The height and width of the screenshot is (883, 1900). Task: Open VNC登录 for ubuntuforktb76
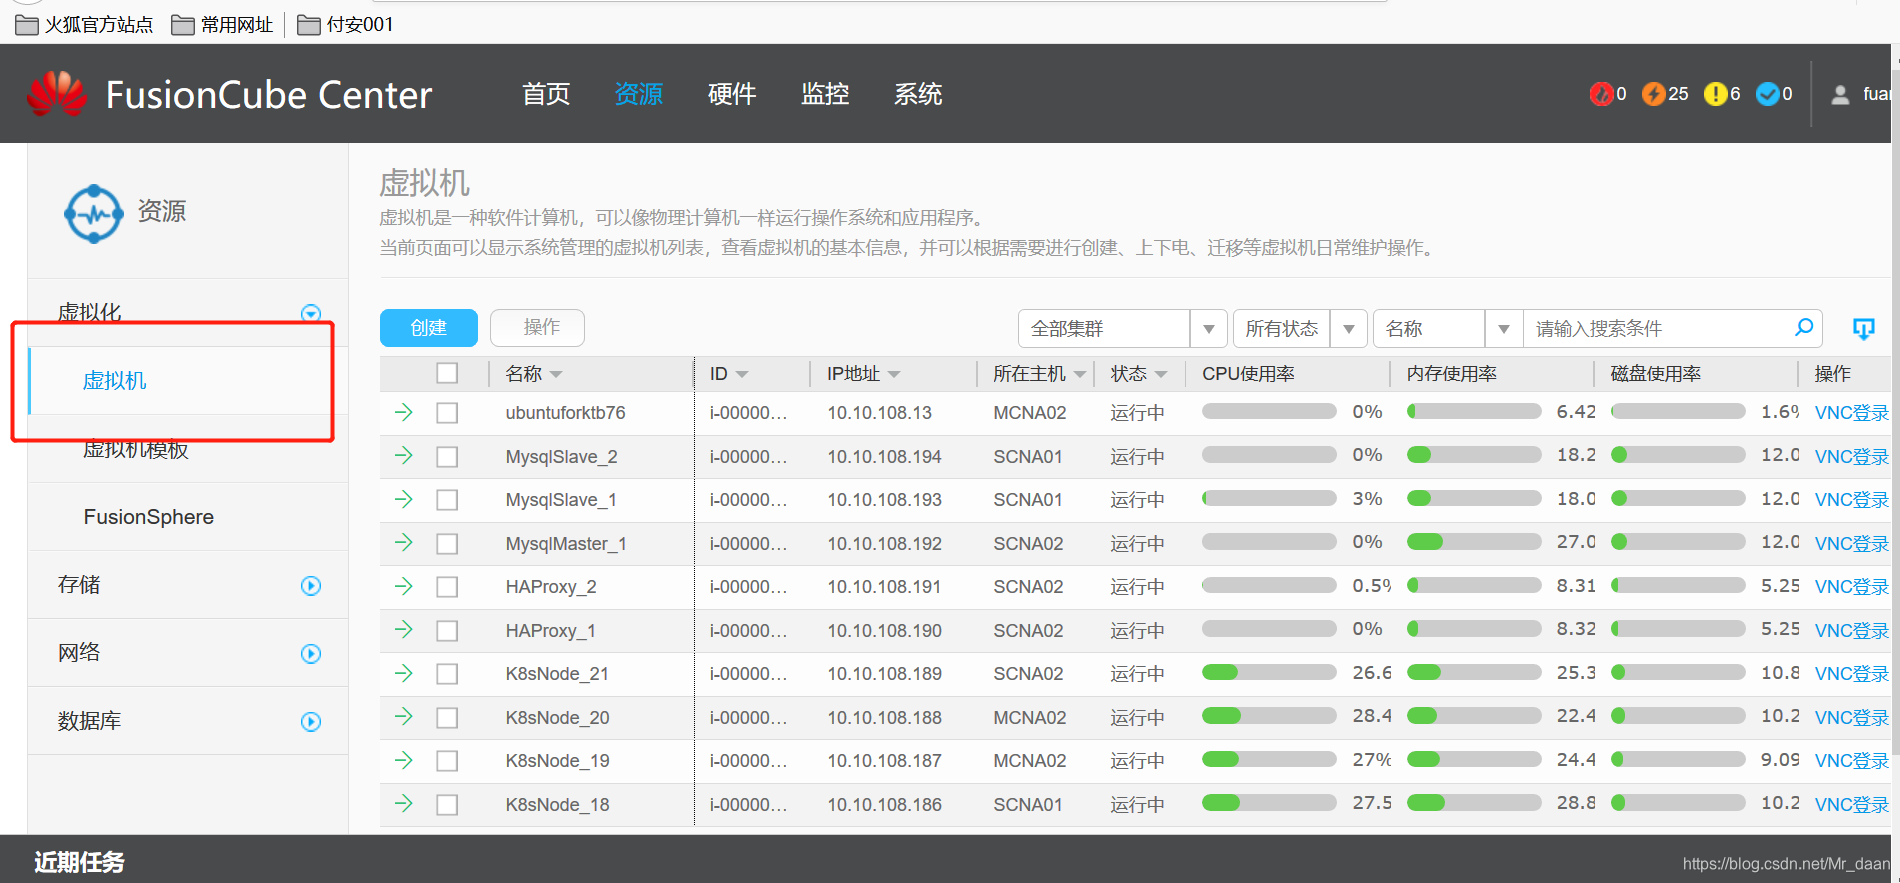coord(1852,413)
